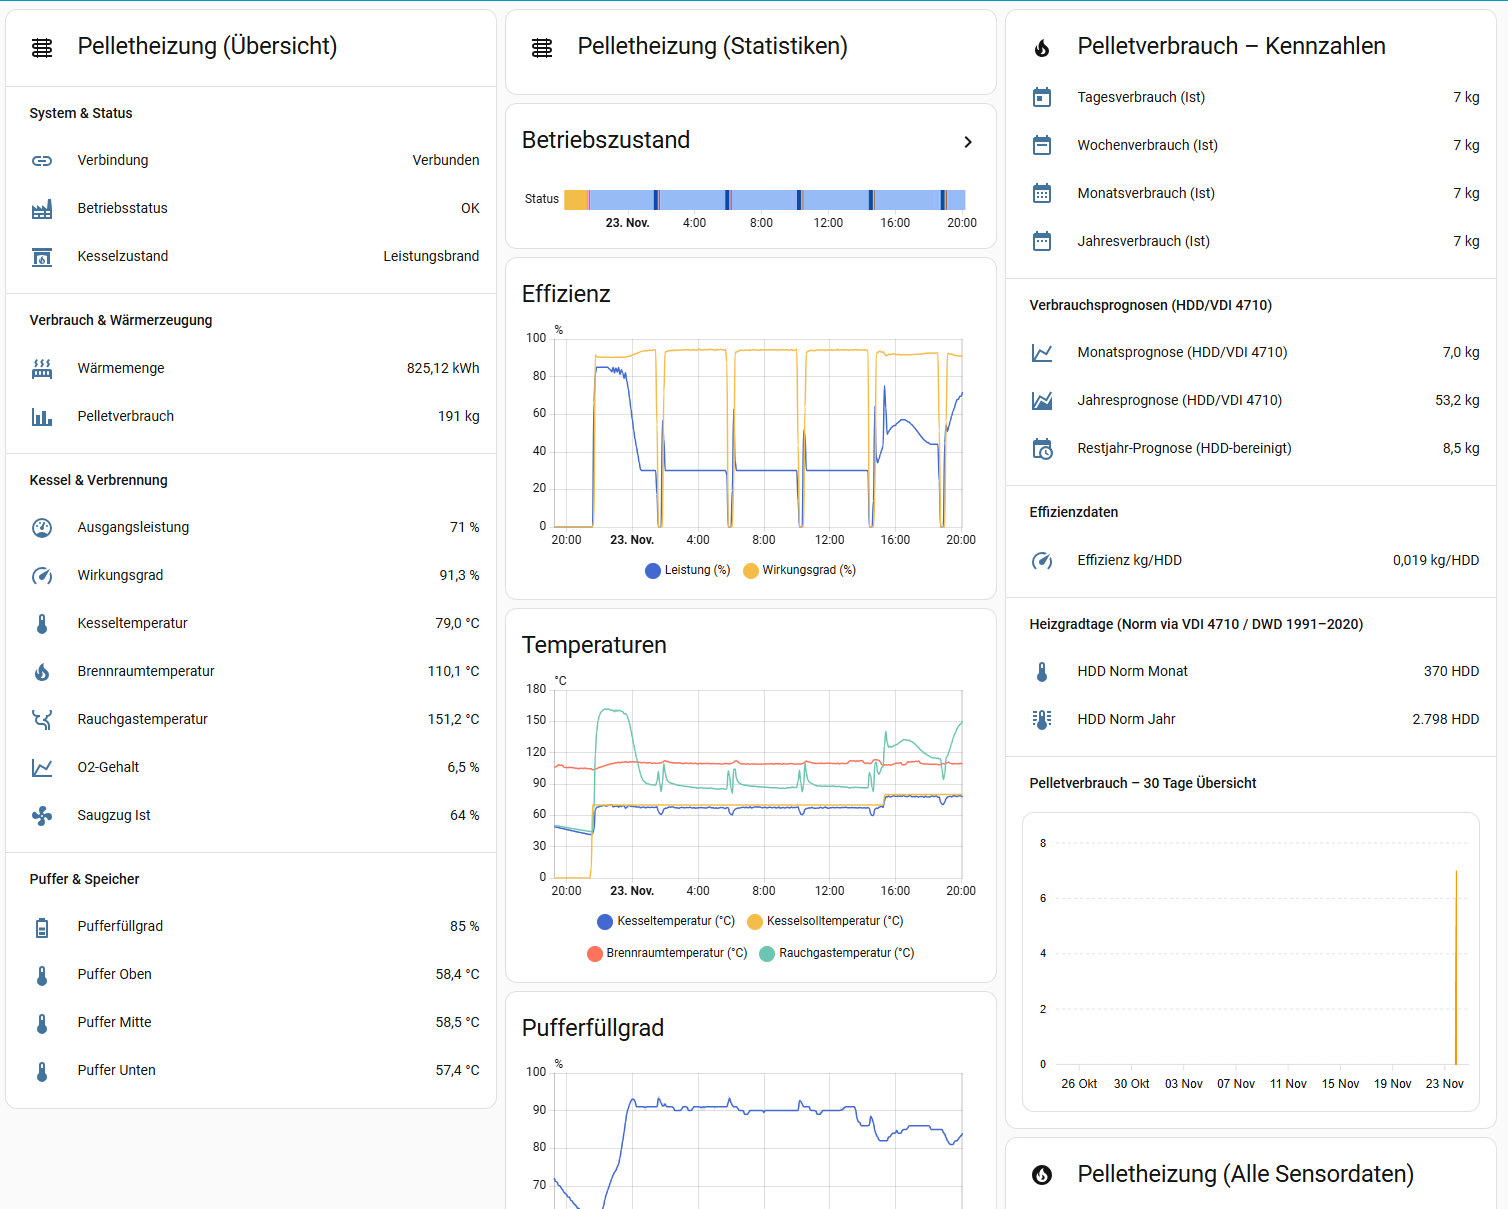Screen dimensions: 1508x1209
Task: Open the HDD Norm Monat entry
Action: [x=1254, y=672]
